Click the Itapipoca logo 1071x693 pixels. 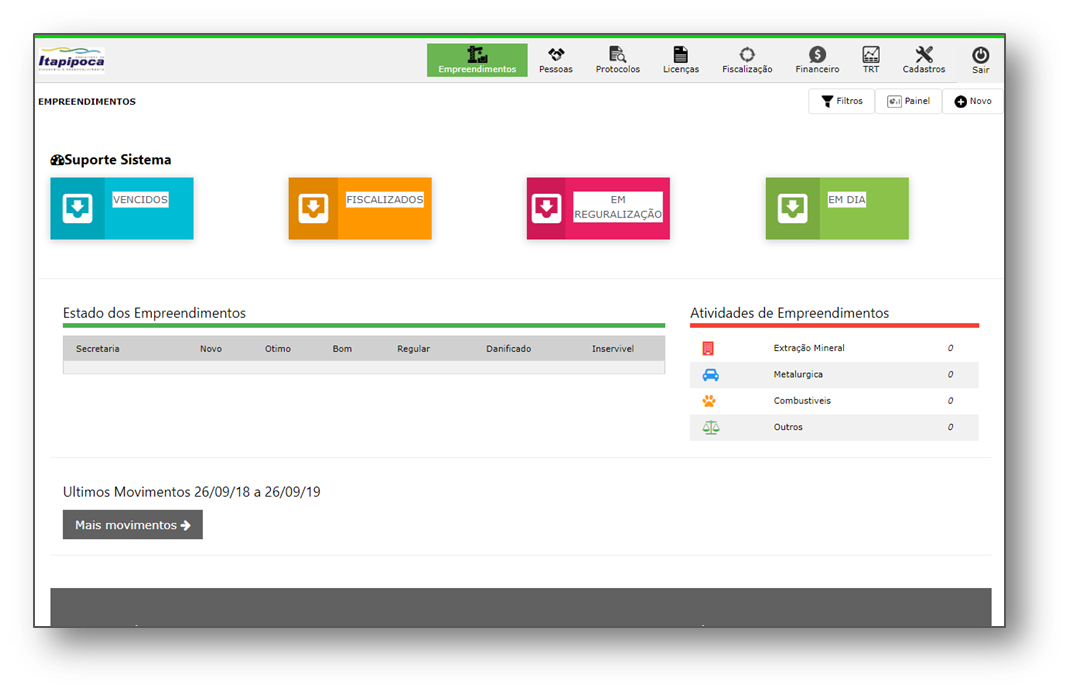71,60
